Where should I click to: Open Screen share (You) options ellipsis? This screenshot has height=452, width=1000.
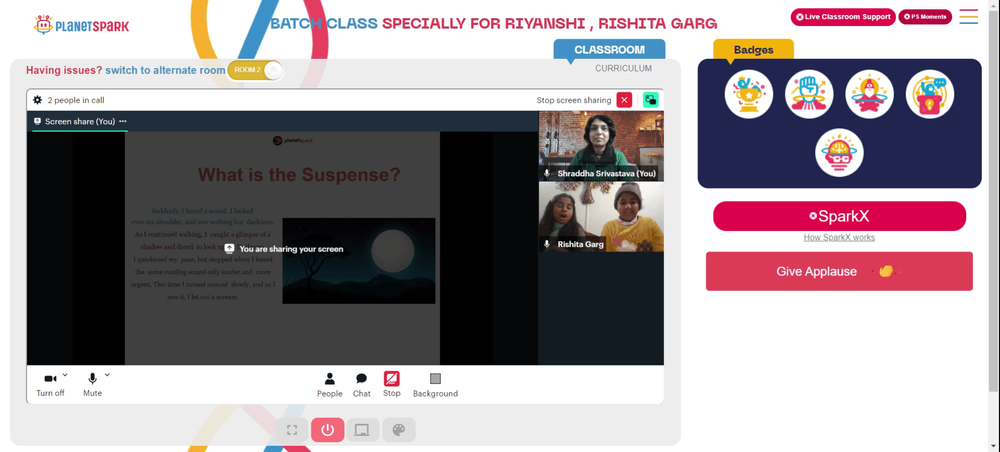click(122, 121)
